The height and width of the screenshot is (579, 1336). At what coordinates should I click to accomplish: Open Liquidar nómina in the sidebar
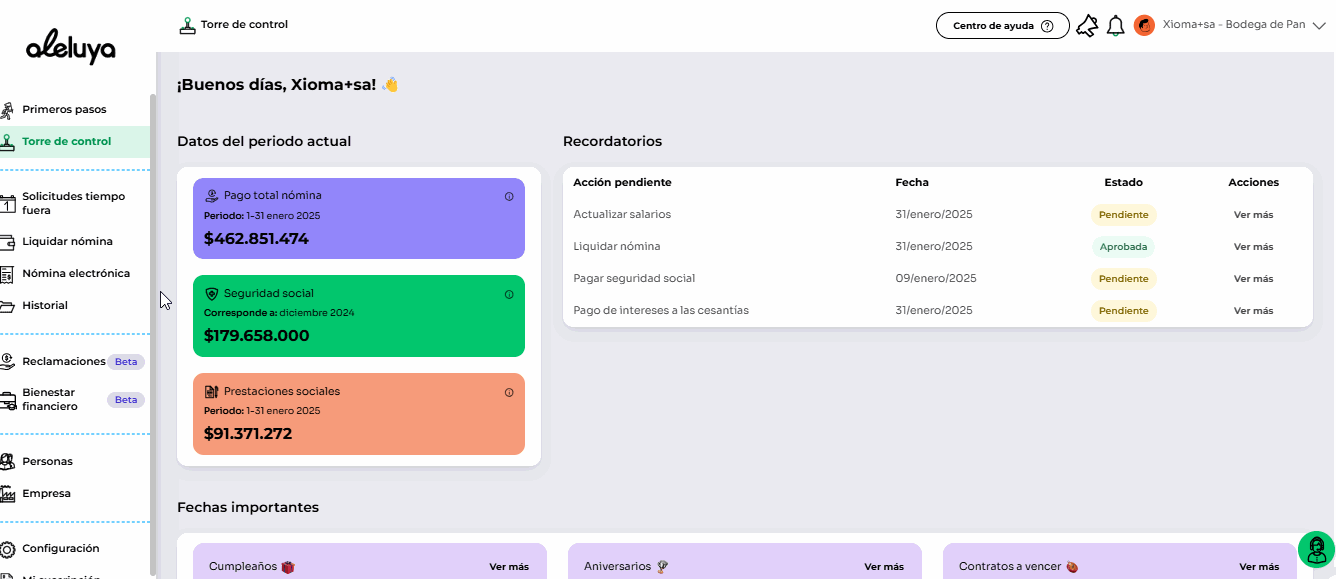[67, 241]
